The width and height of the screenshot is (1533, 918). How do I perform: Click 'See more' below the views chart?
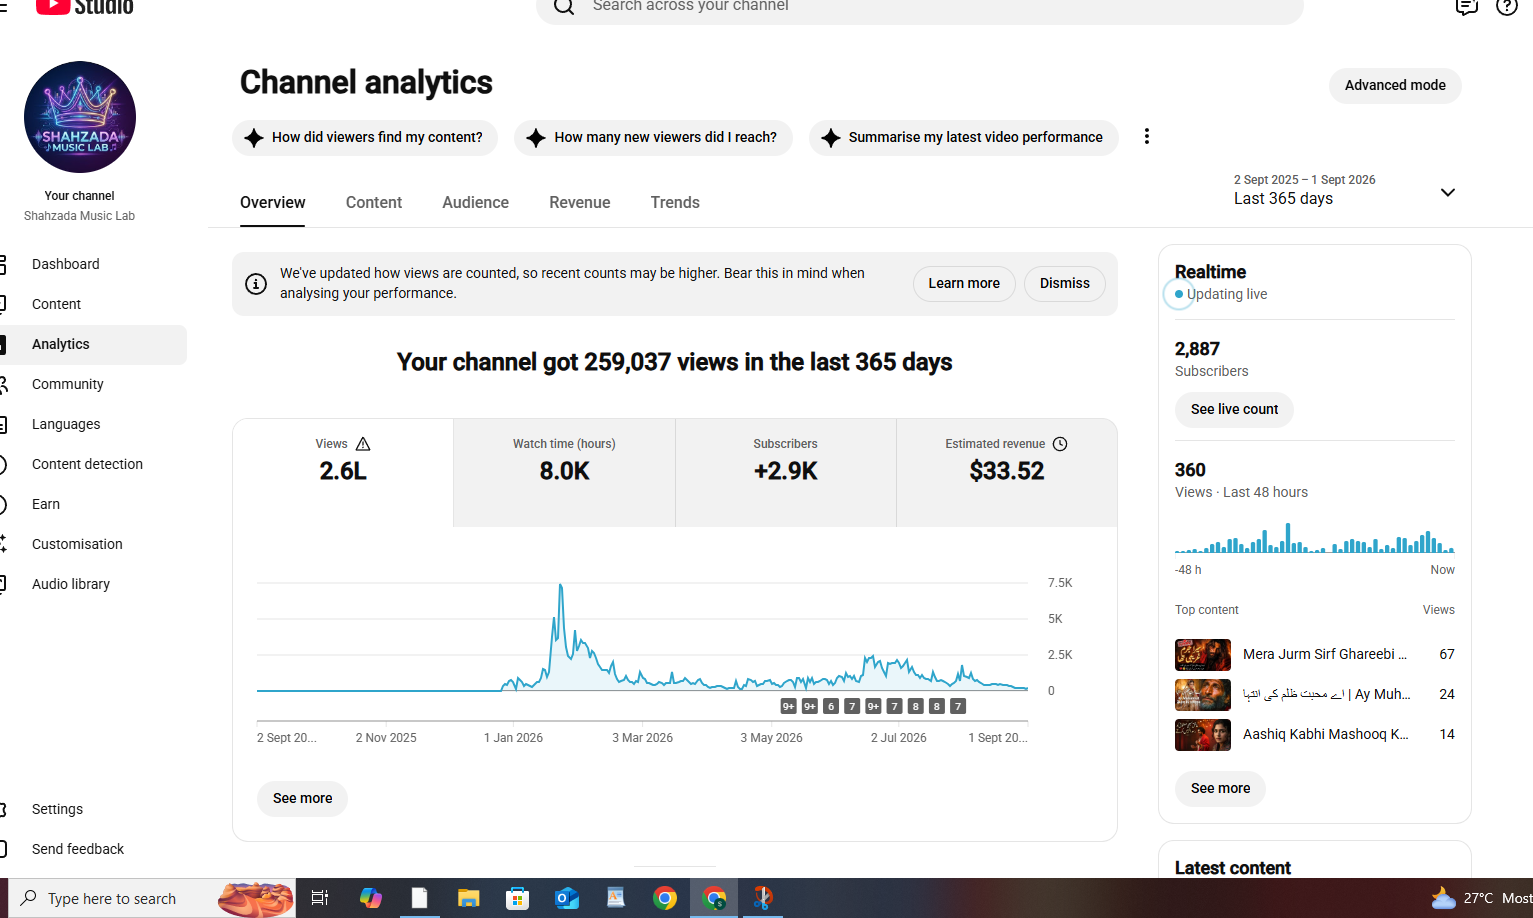click(x=302, y=799)
